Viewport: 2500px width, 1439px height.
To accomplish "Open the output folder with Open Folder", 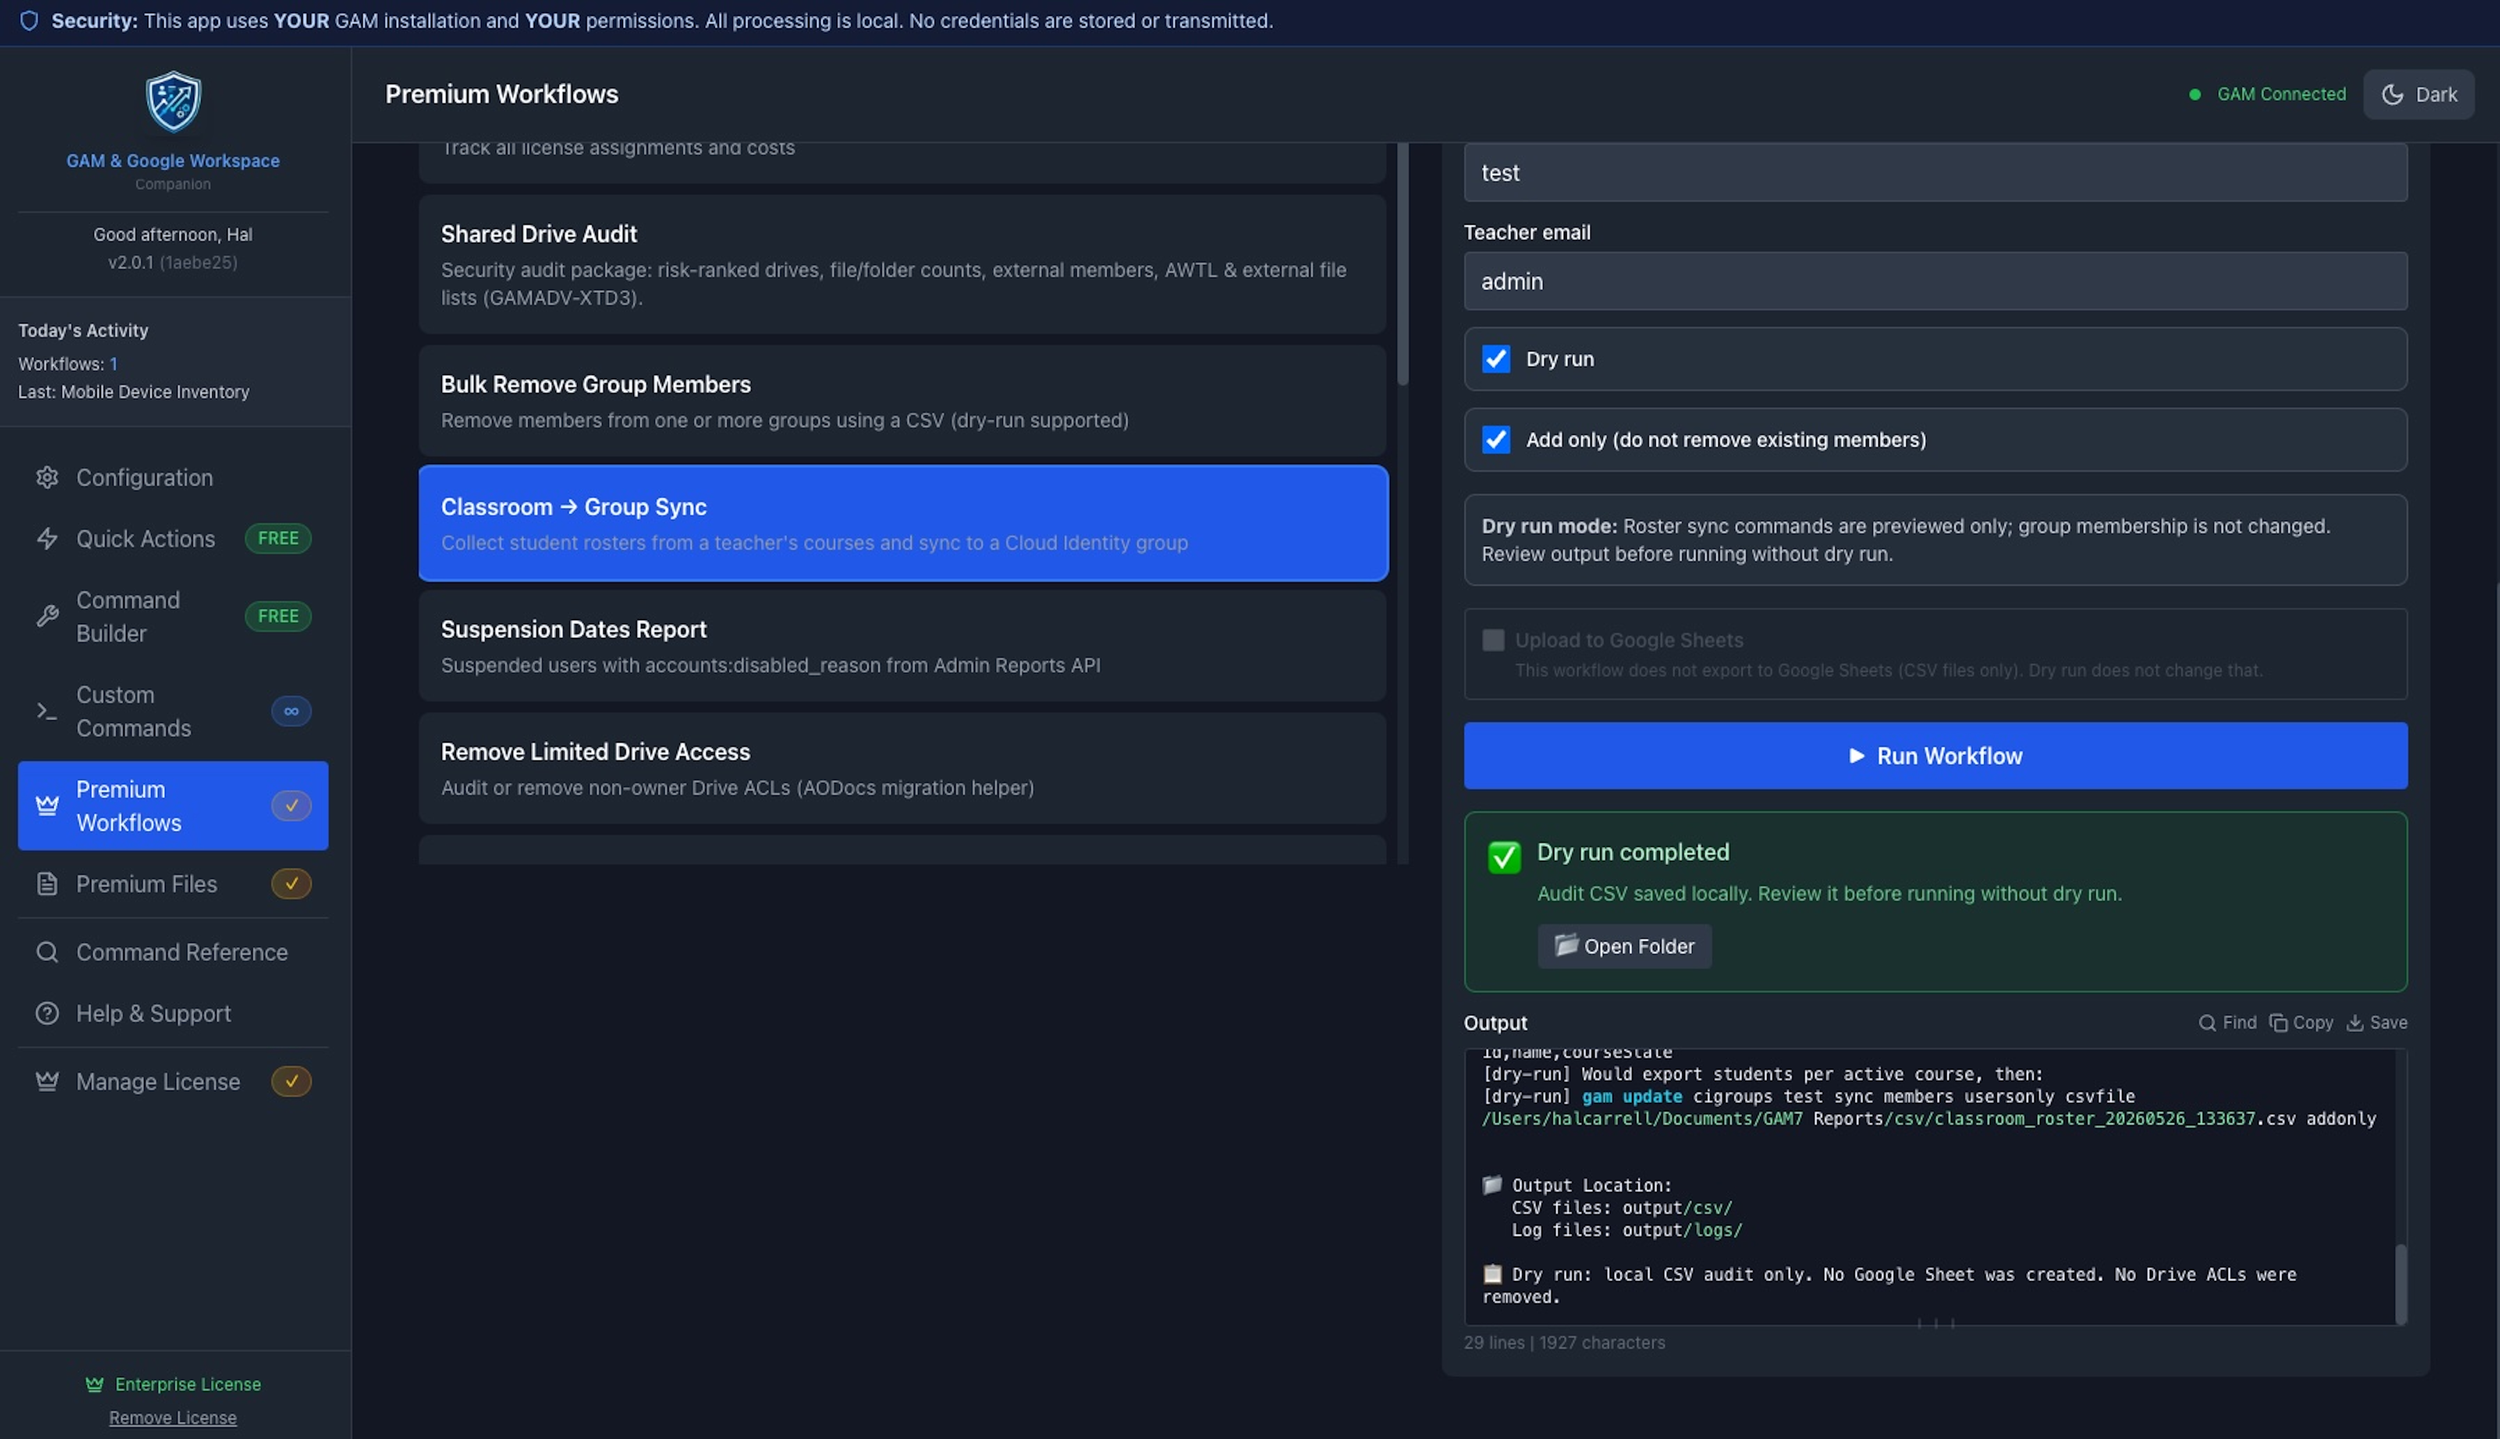I will point(1624,945).
